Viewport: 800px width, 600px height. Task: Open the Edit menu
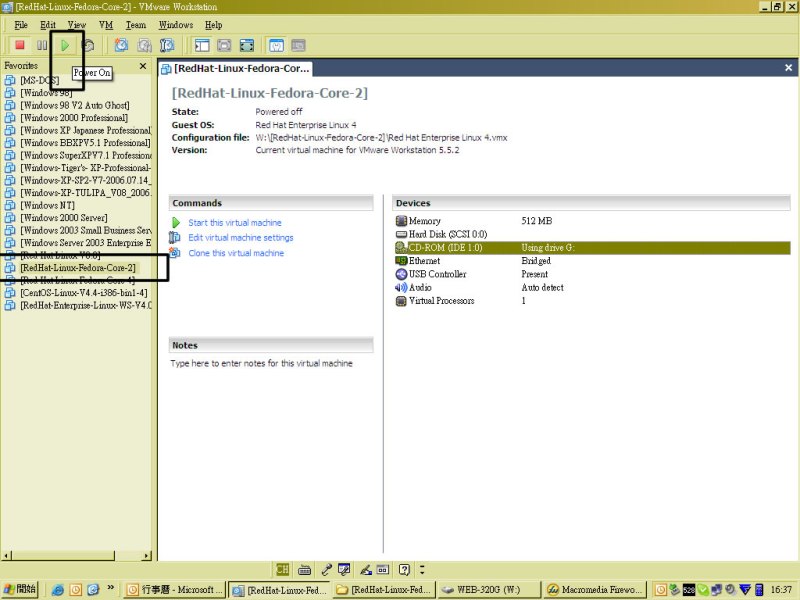coord(48,25)
